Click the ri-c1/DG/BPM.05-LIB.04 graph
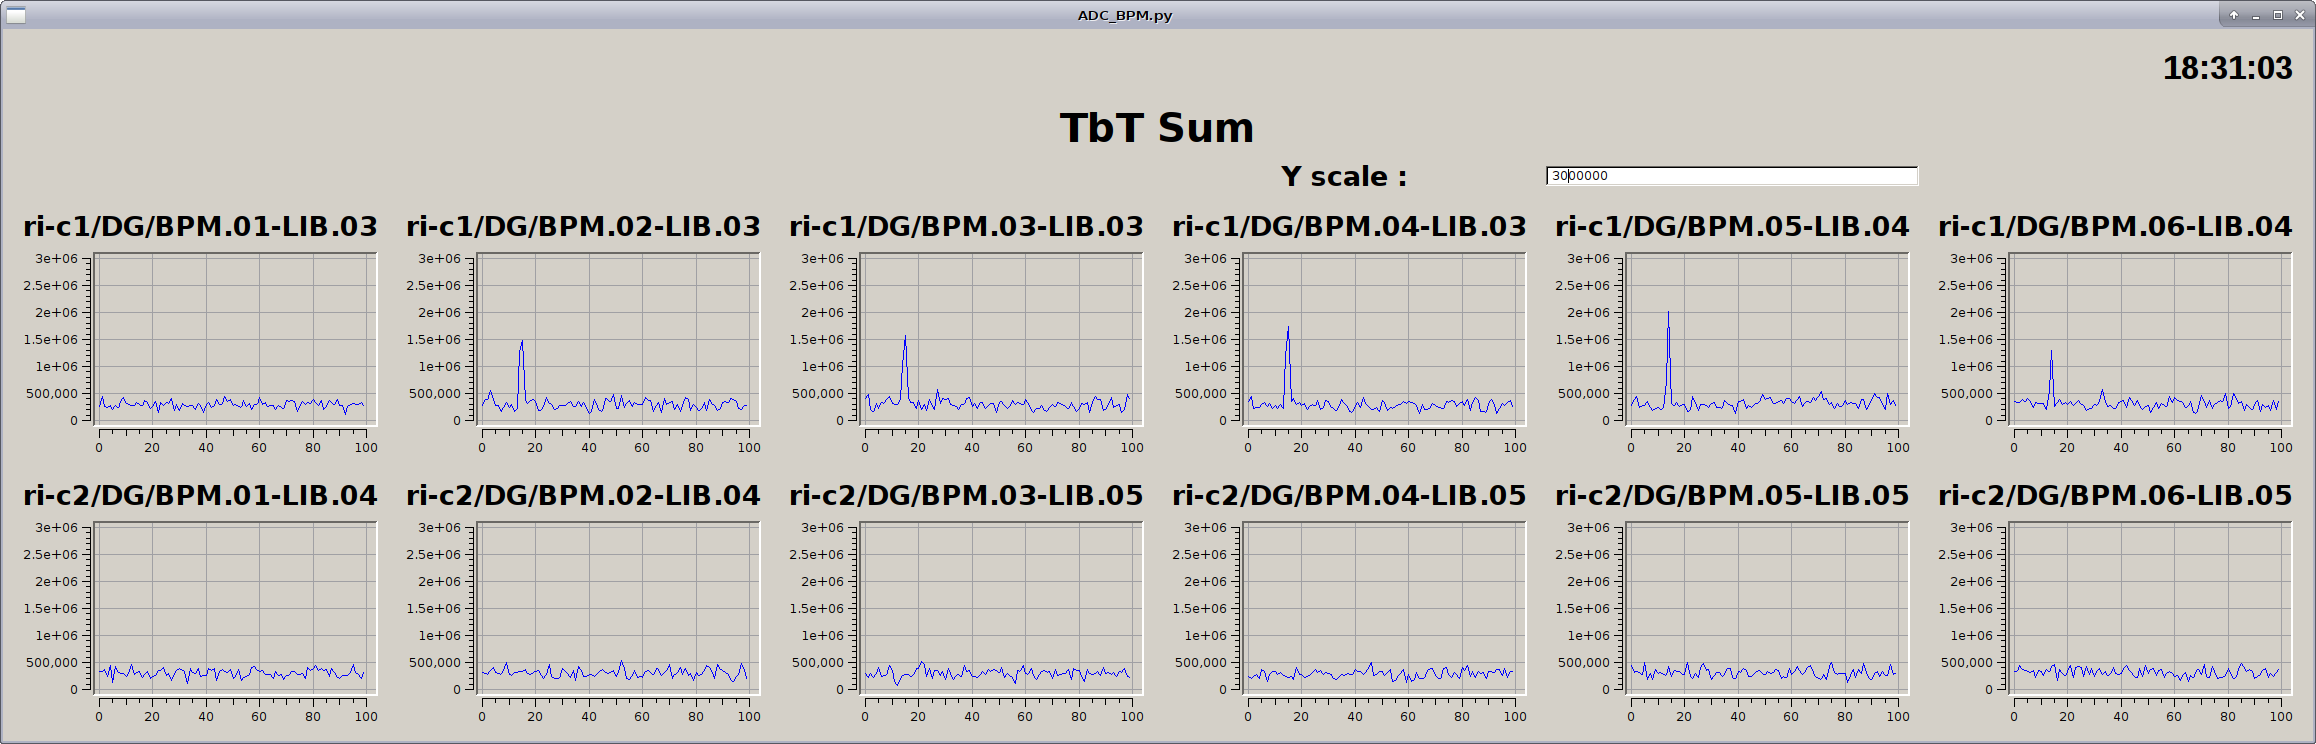This screenshot has width=2316, height=744. (x=1766, y=338)
